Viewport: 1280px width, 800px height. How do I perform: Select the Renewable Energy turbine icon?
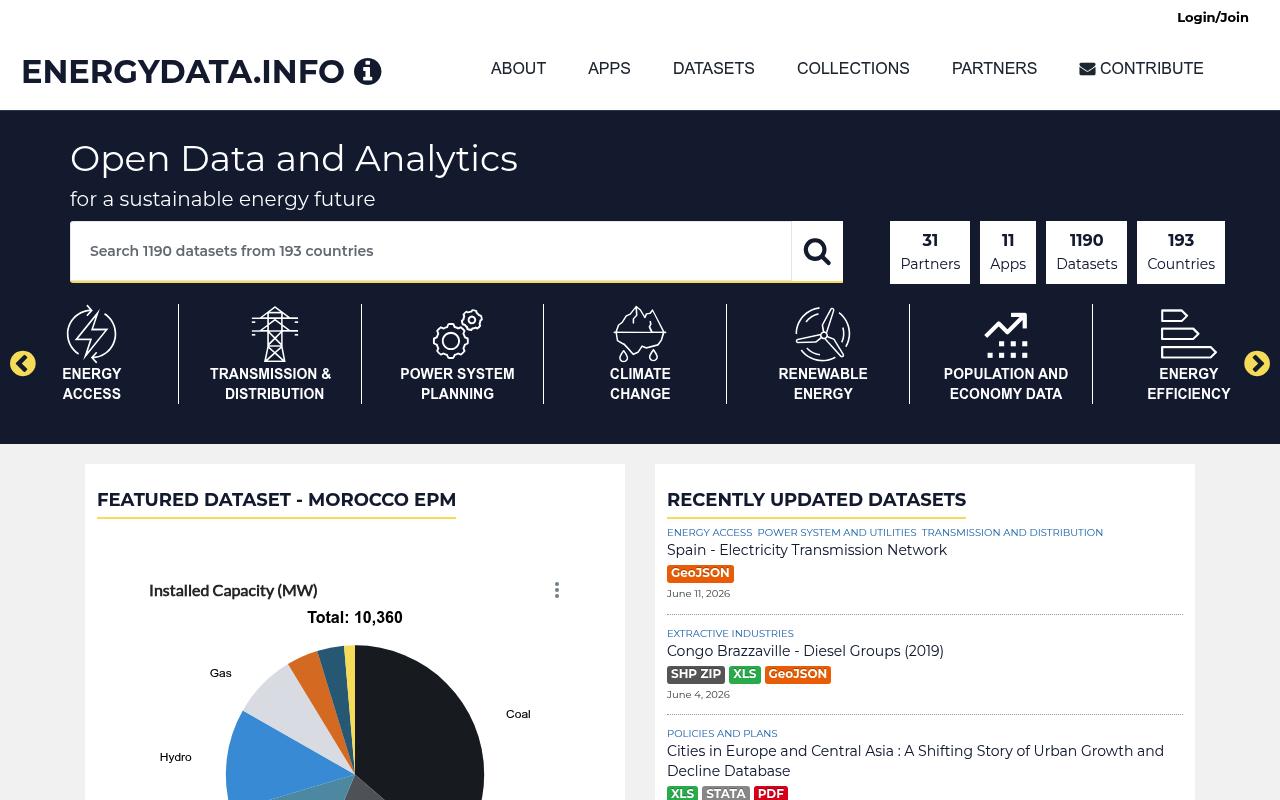(x=823, y=334)
